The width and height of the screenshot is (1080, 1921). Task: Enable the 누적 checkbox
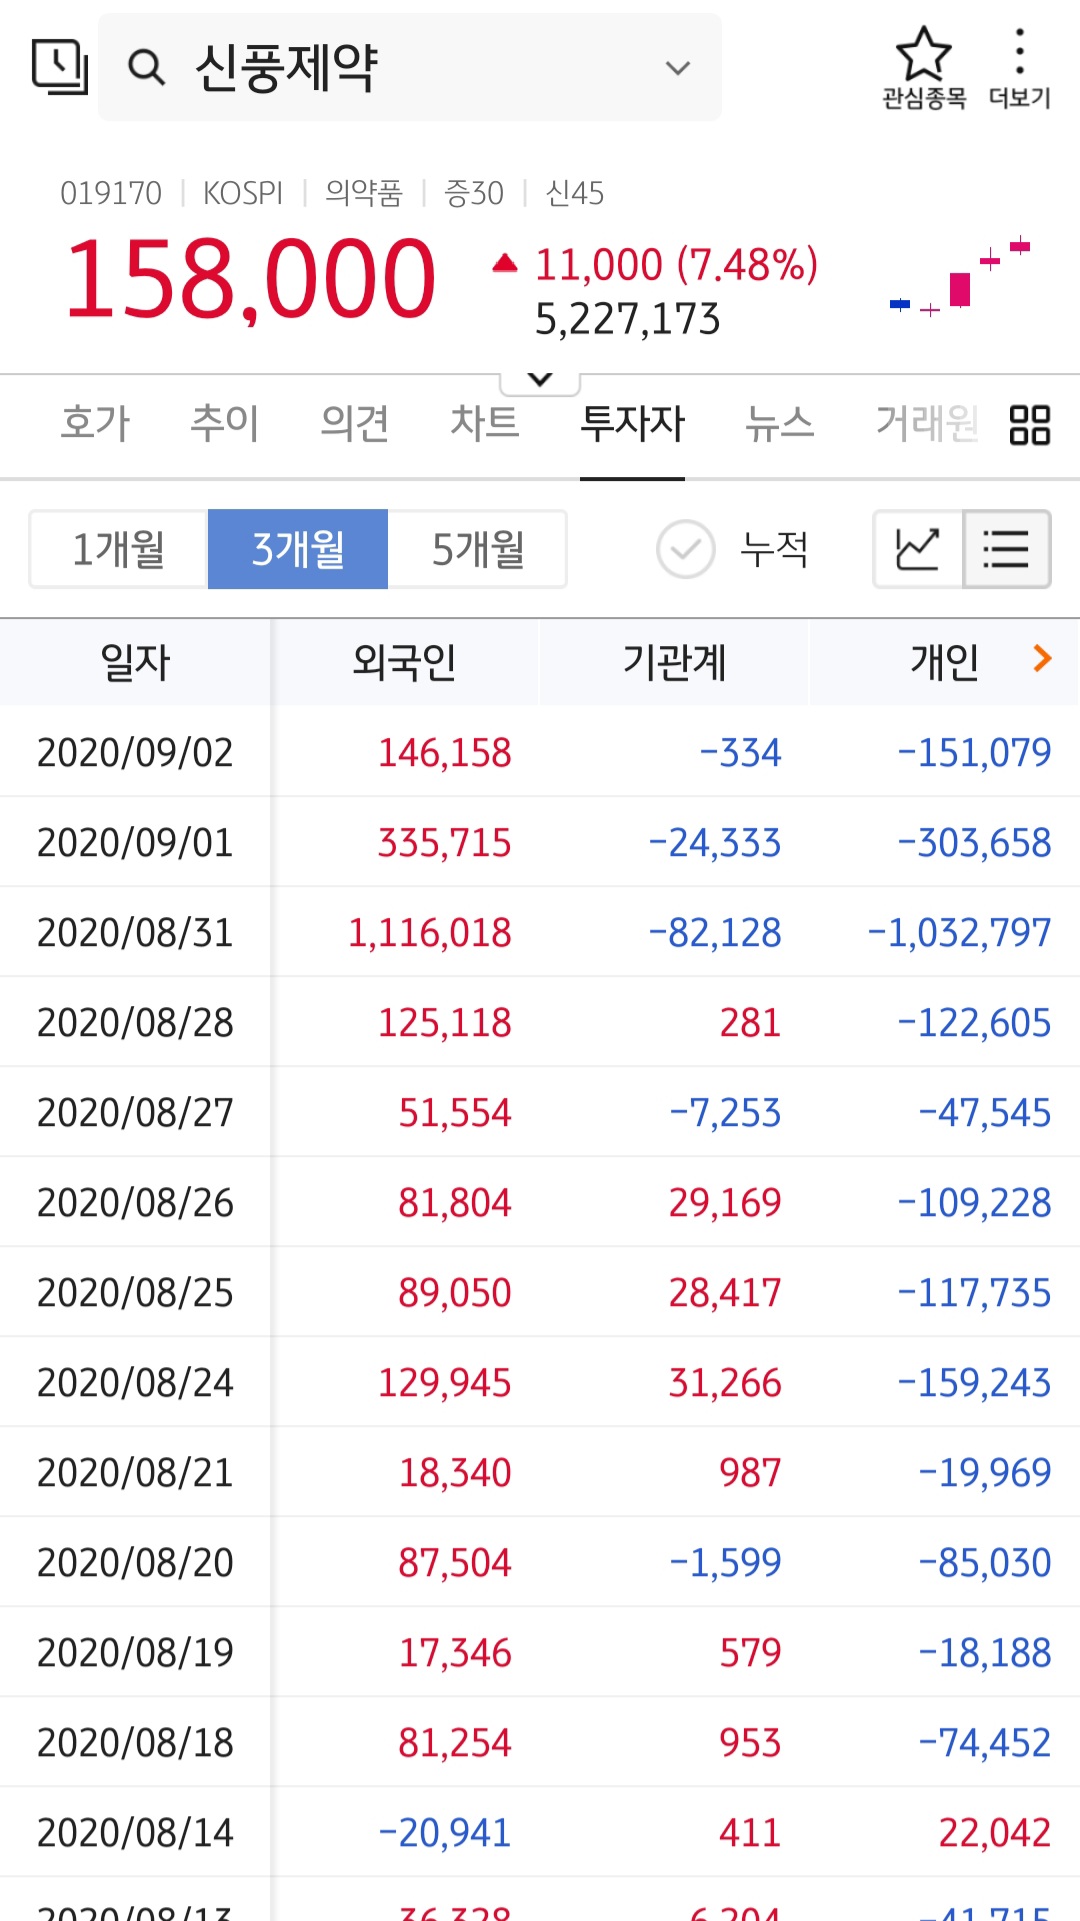tap(686, 549)
